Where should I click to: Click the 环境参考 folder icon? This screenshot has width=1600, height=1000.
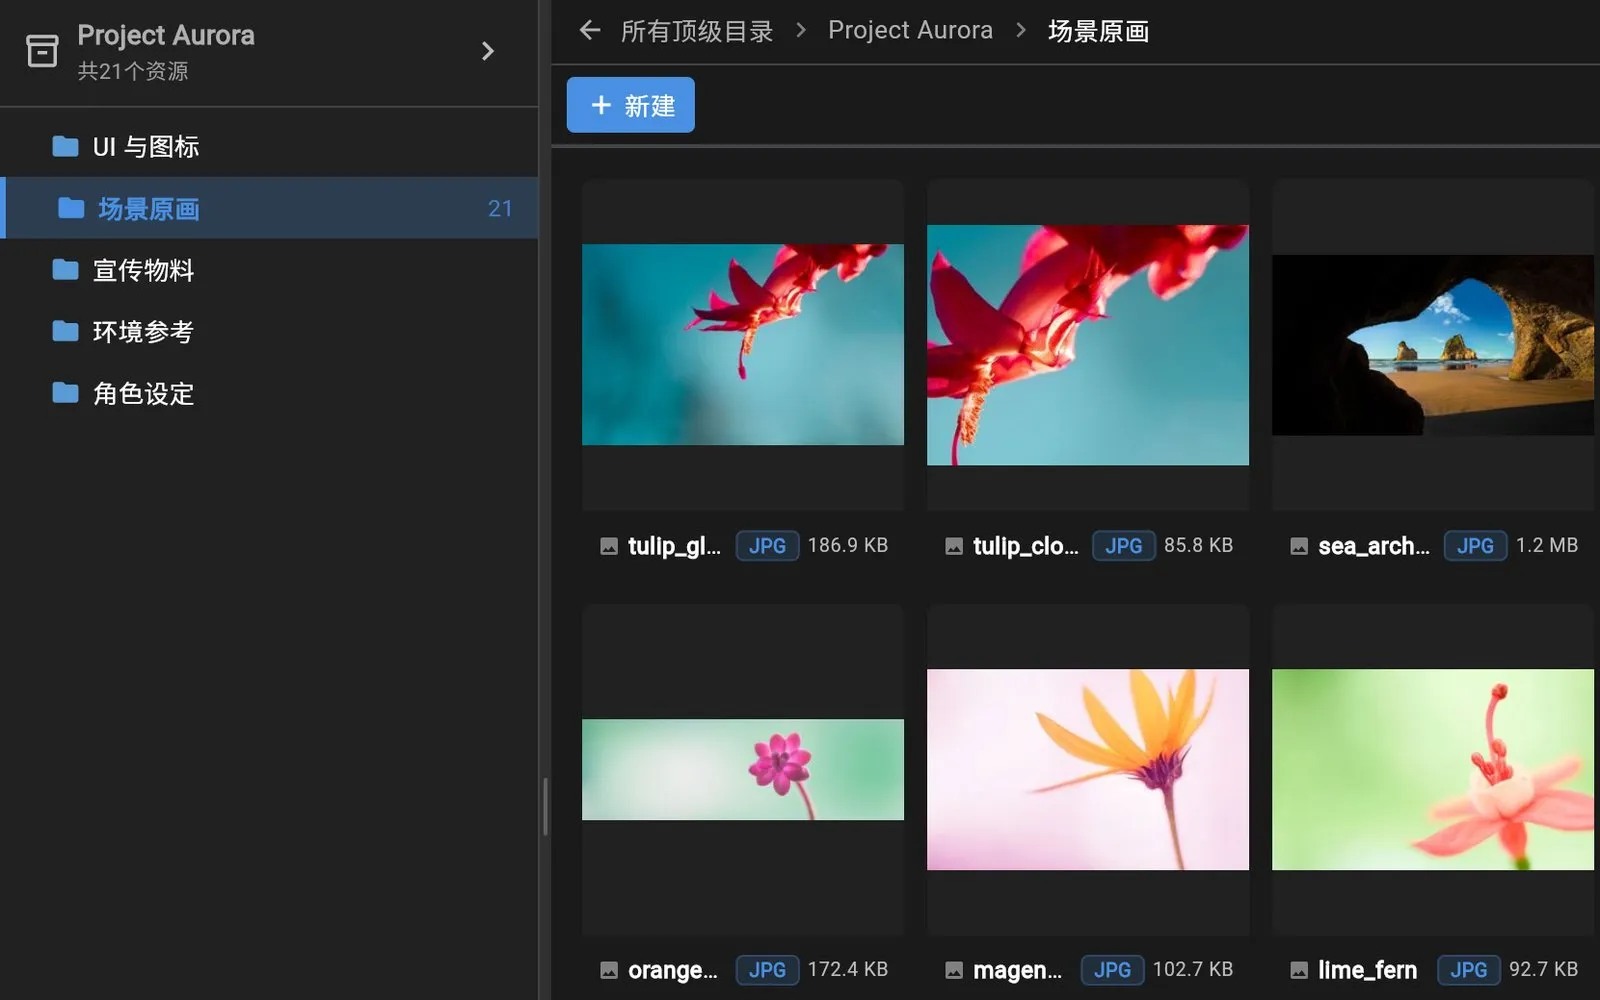(66, 331)
